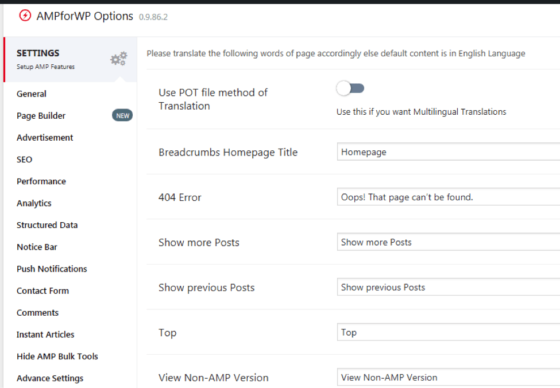
Task: Go to Notice Bar settings
Action: coord(37,247)
